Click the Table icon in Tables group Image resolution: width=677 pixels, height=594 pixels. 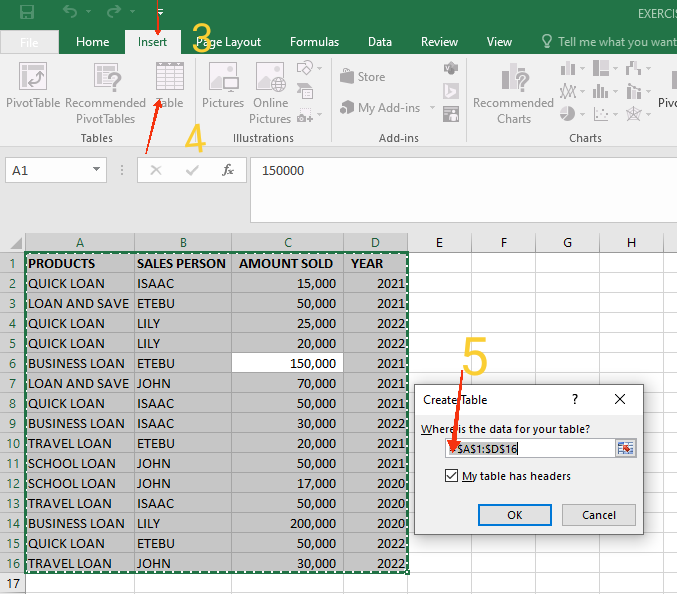pos(170,76)
